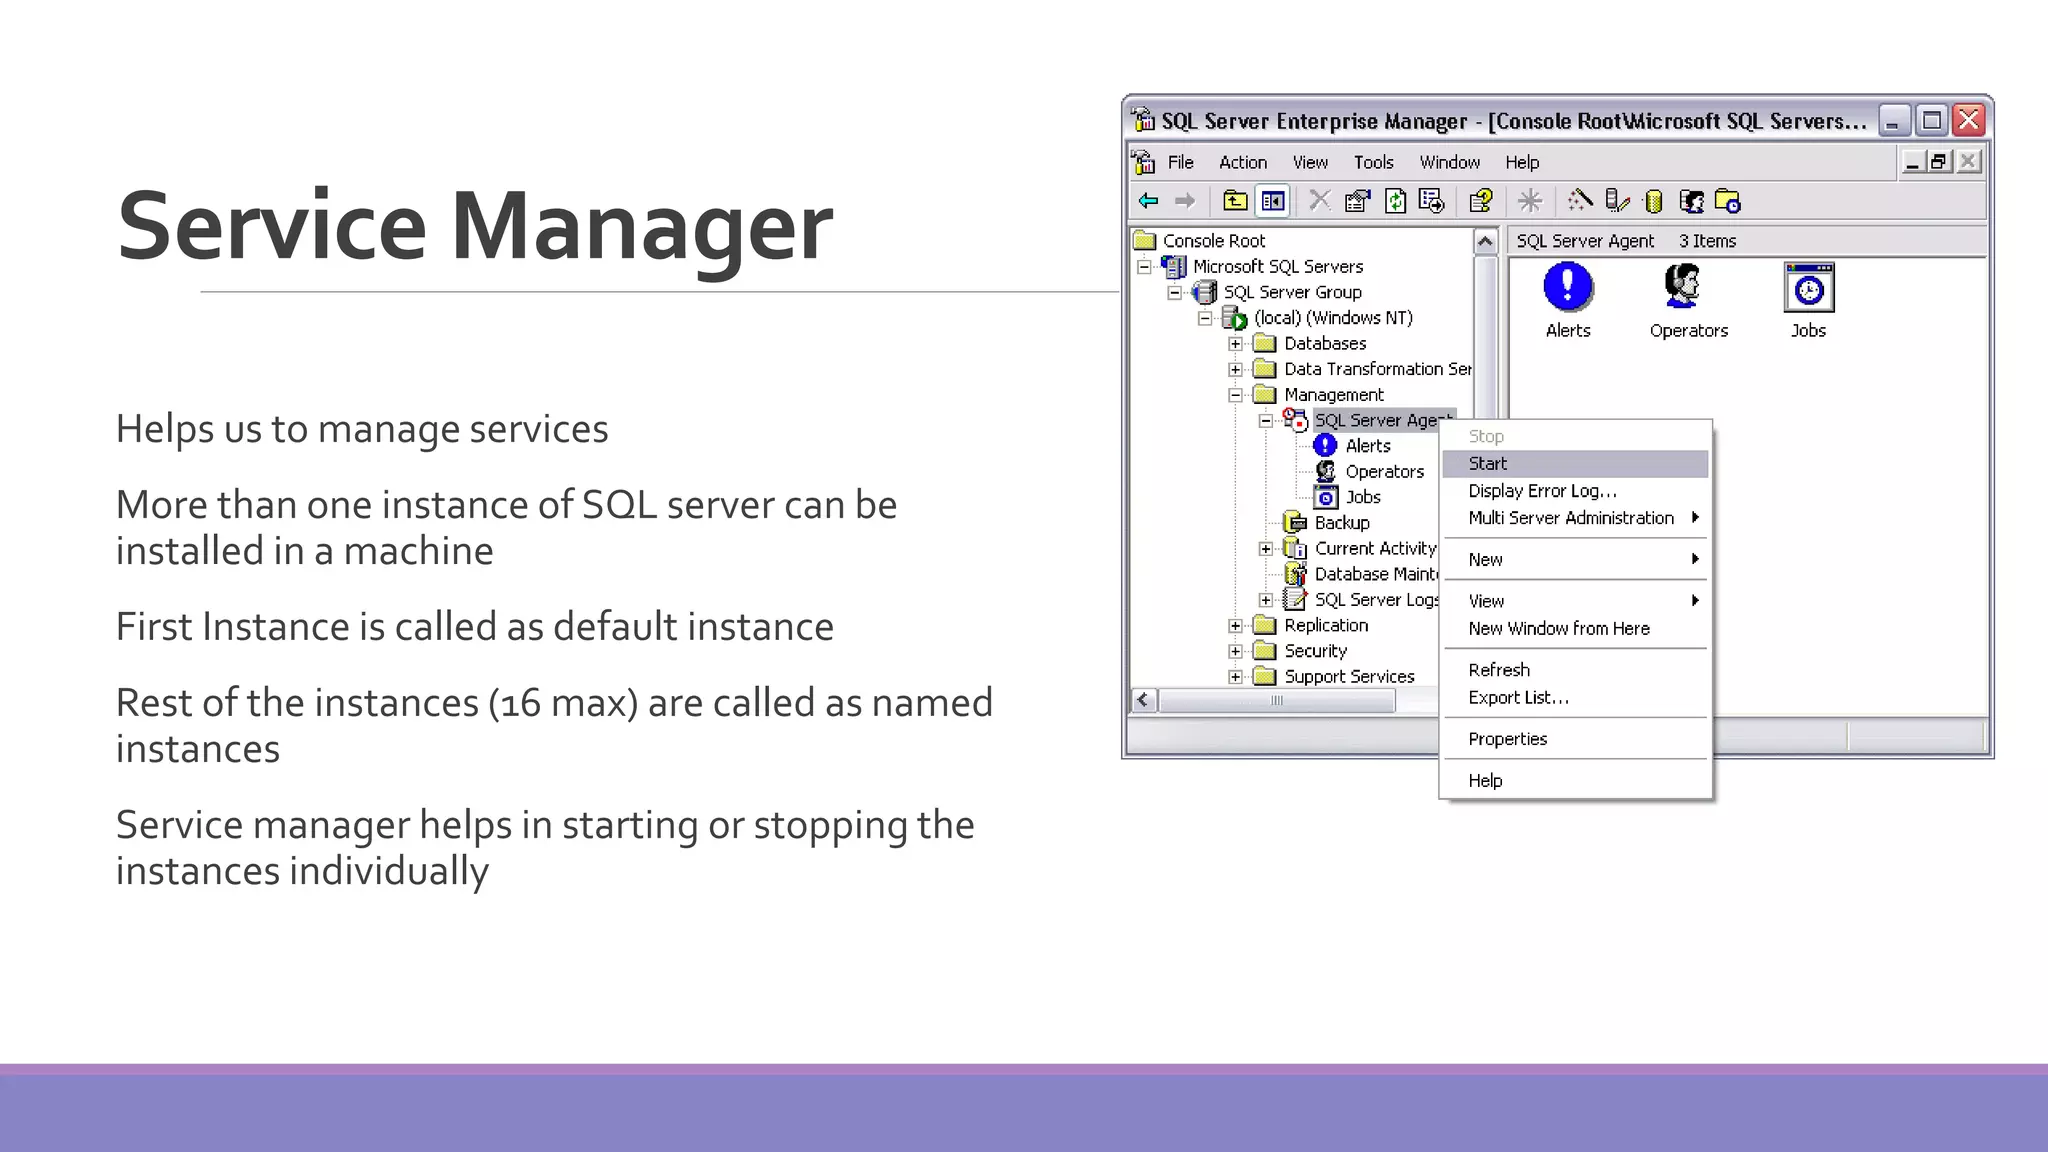Click the Help question mark toolbar icon

pyautogui.click(x=1481, y=201)
